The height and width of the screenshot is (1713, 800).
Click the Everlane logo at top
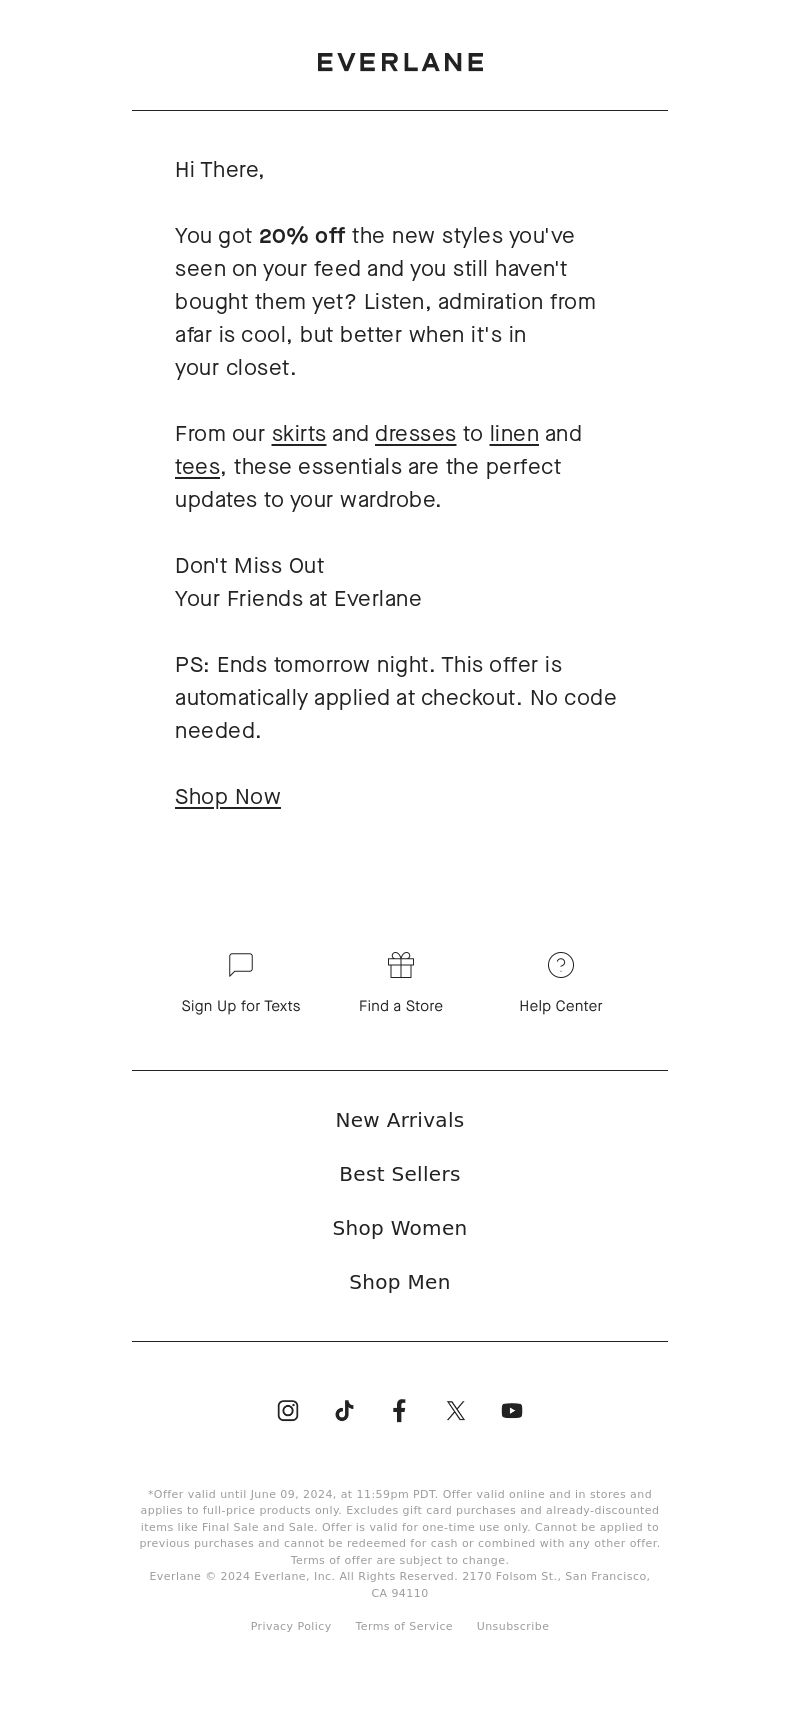pyautogui.click(x=400, y=62)
